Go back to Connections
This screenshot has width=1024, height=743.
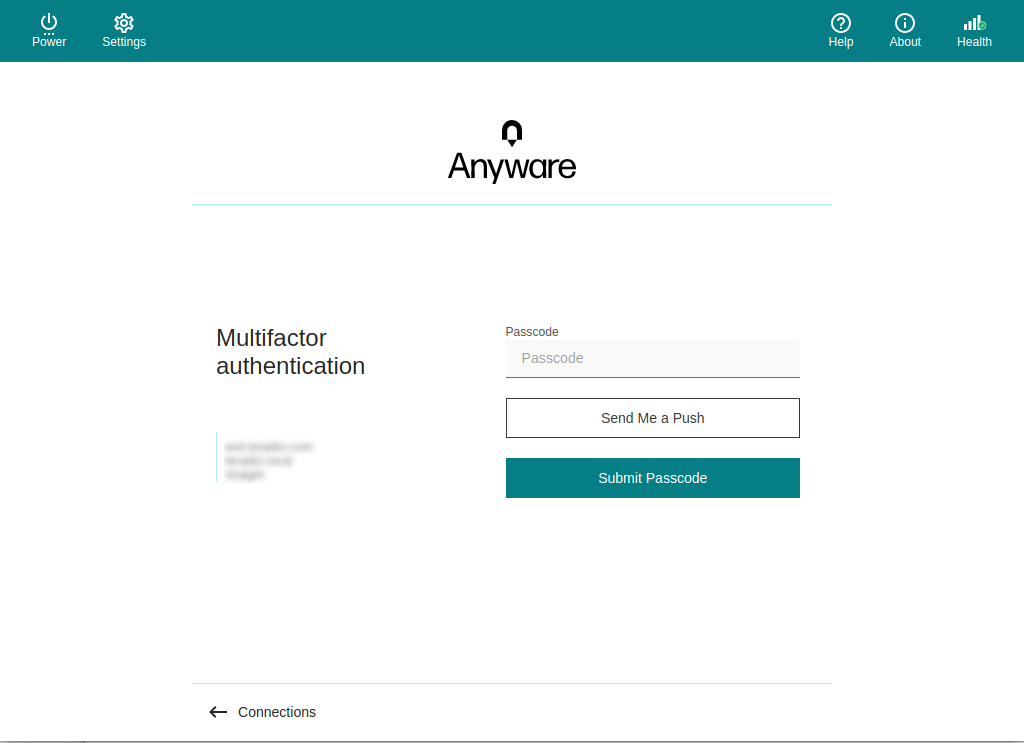coord(263,712)
